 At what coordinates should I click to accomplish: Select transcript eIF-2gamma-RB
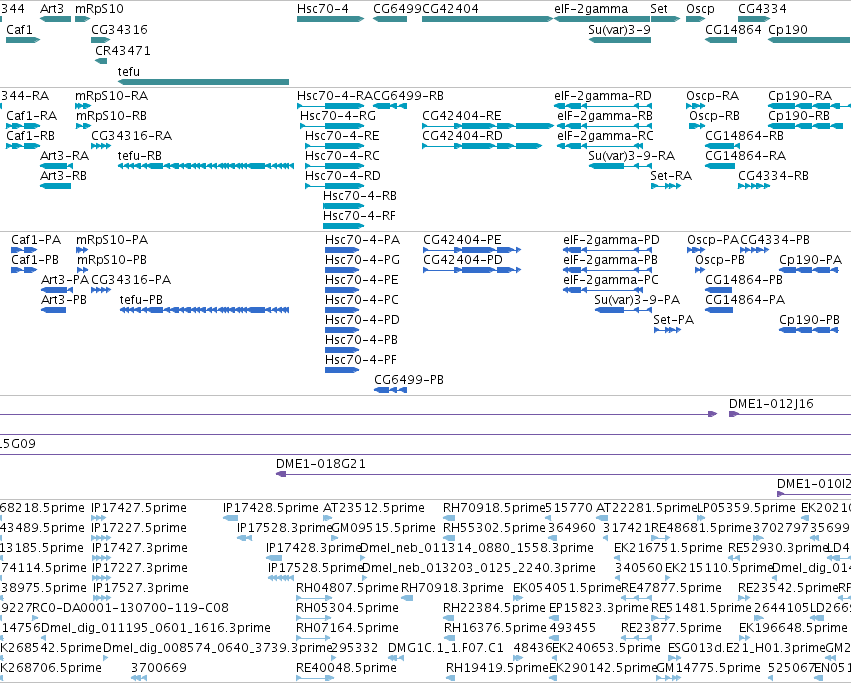click(603, 126)
